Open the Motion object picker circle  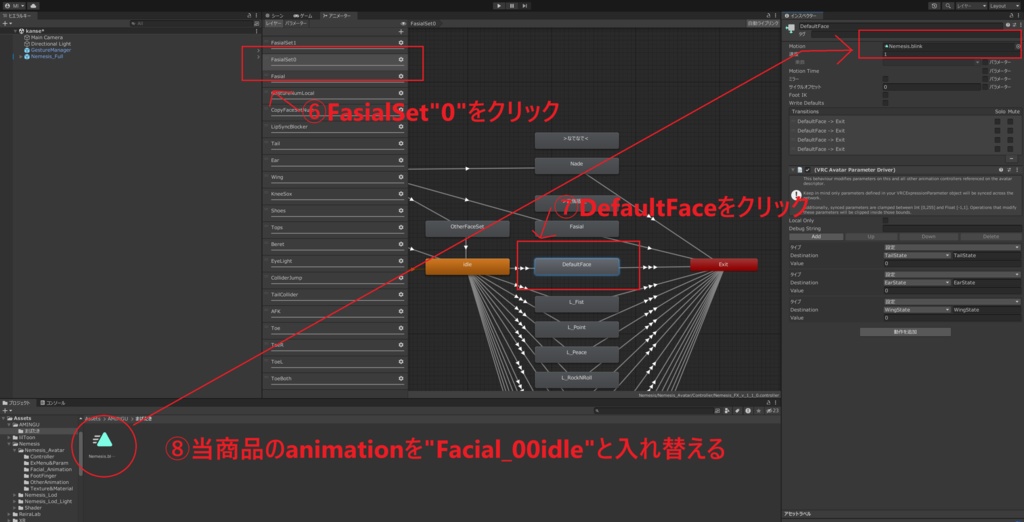[1017, 46]
